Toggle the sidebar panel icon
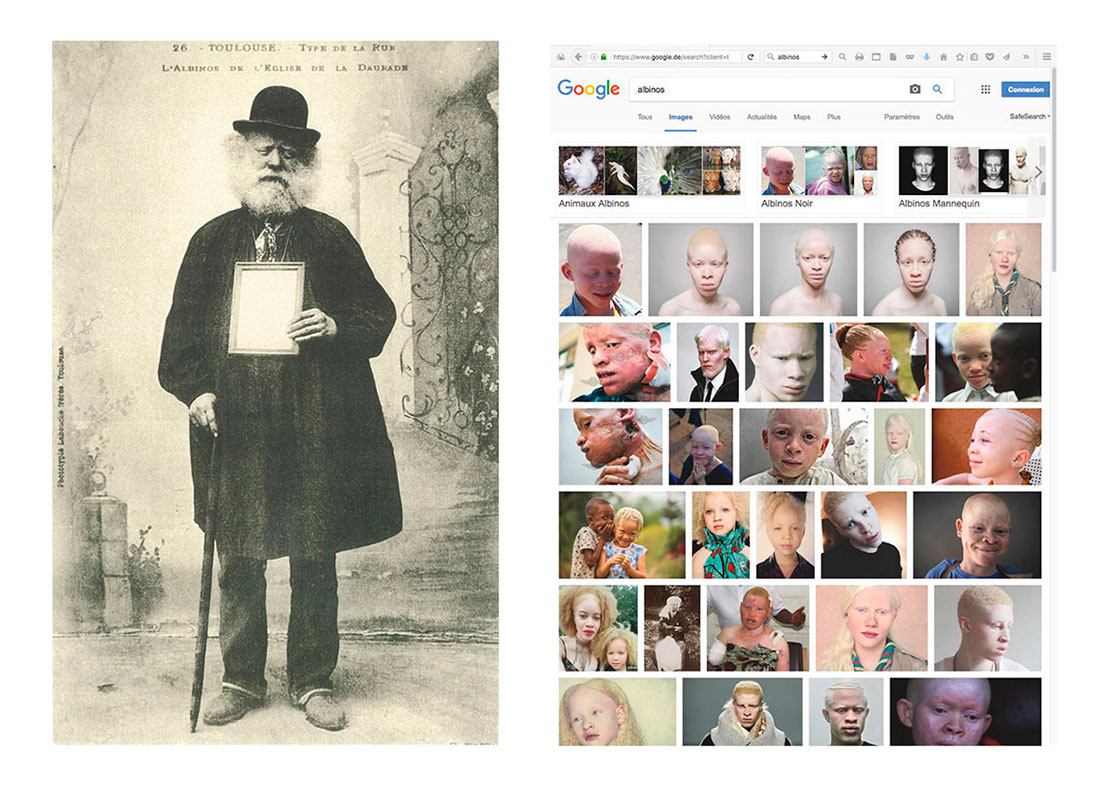This screenshot has height=790, width=1100. (876, 57)
